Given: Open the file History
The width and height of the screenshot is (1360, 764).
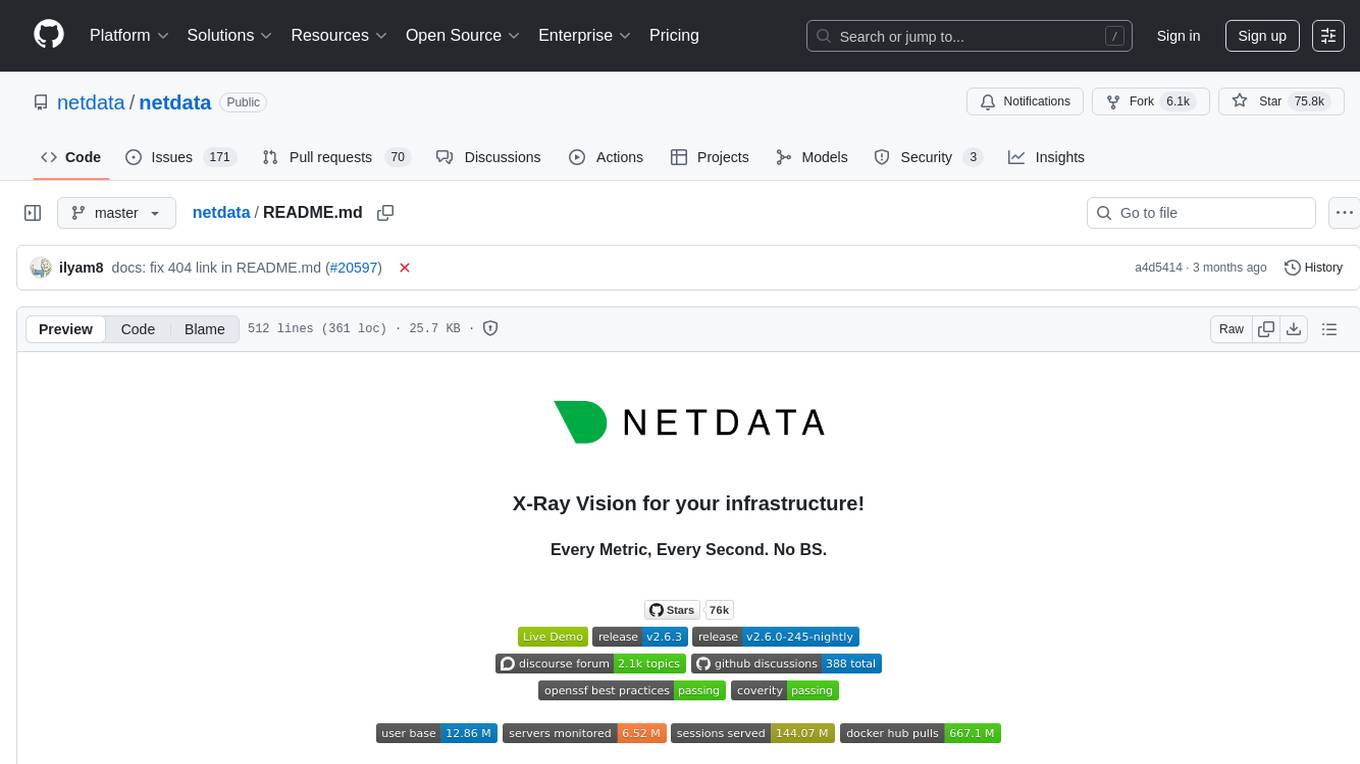Looking at the screenshot, I should [1313, 268].
